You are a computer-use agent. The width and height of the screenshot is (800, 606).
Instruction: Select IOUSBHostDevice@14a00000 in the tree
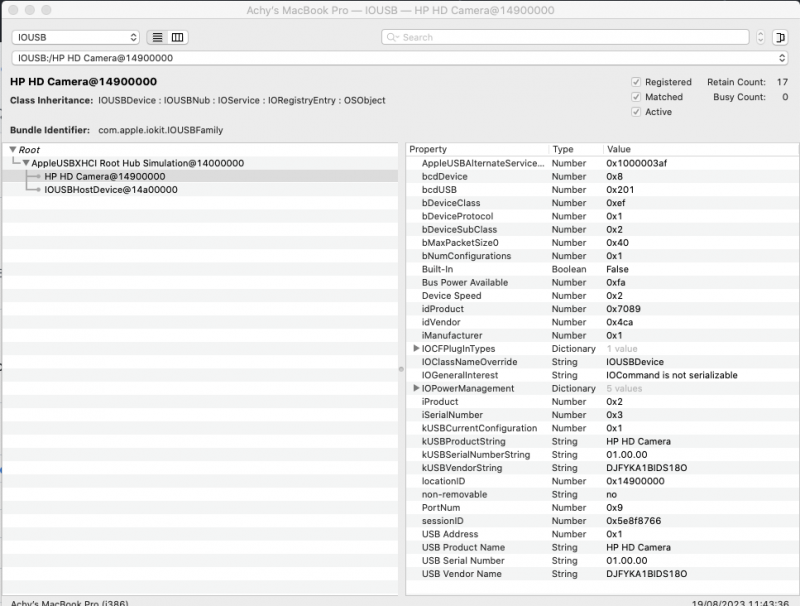(111, 189)
